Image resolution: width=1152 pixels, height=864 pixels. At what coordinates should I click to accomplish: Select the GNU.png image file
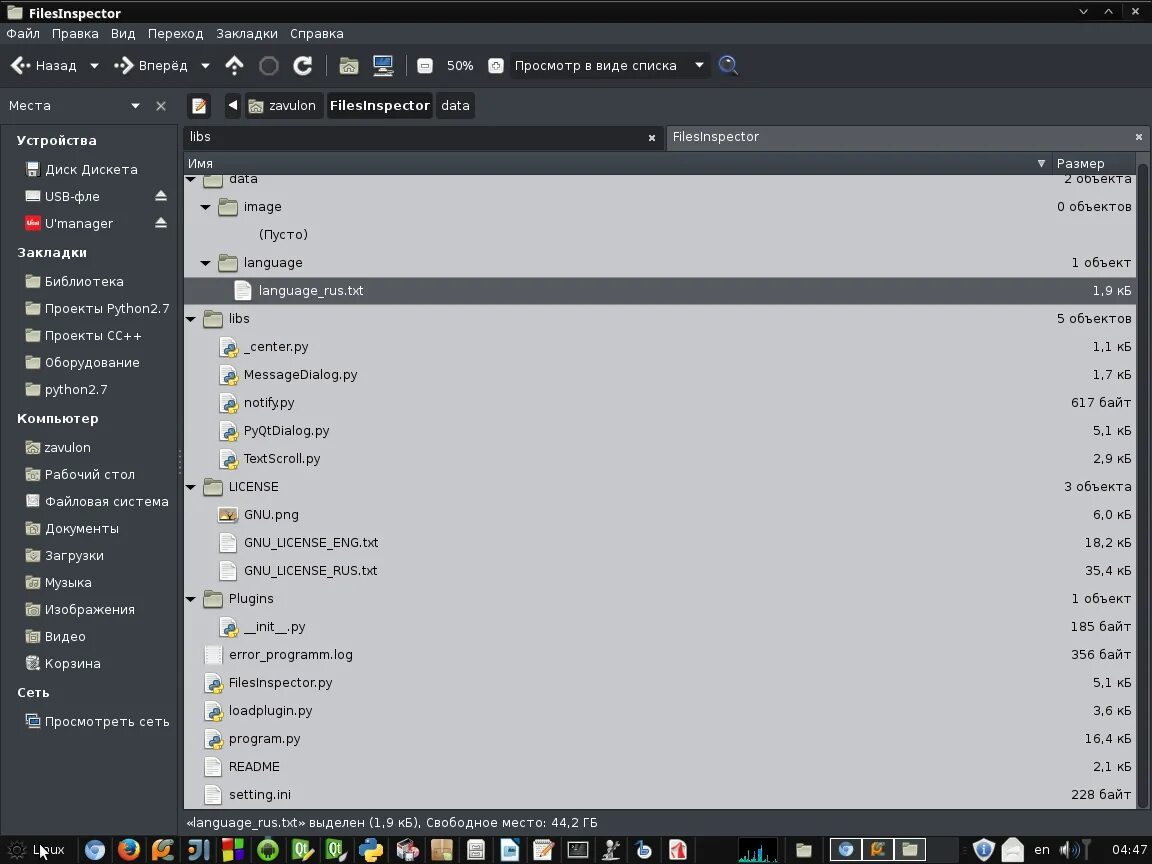click(660, 515)
